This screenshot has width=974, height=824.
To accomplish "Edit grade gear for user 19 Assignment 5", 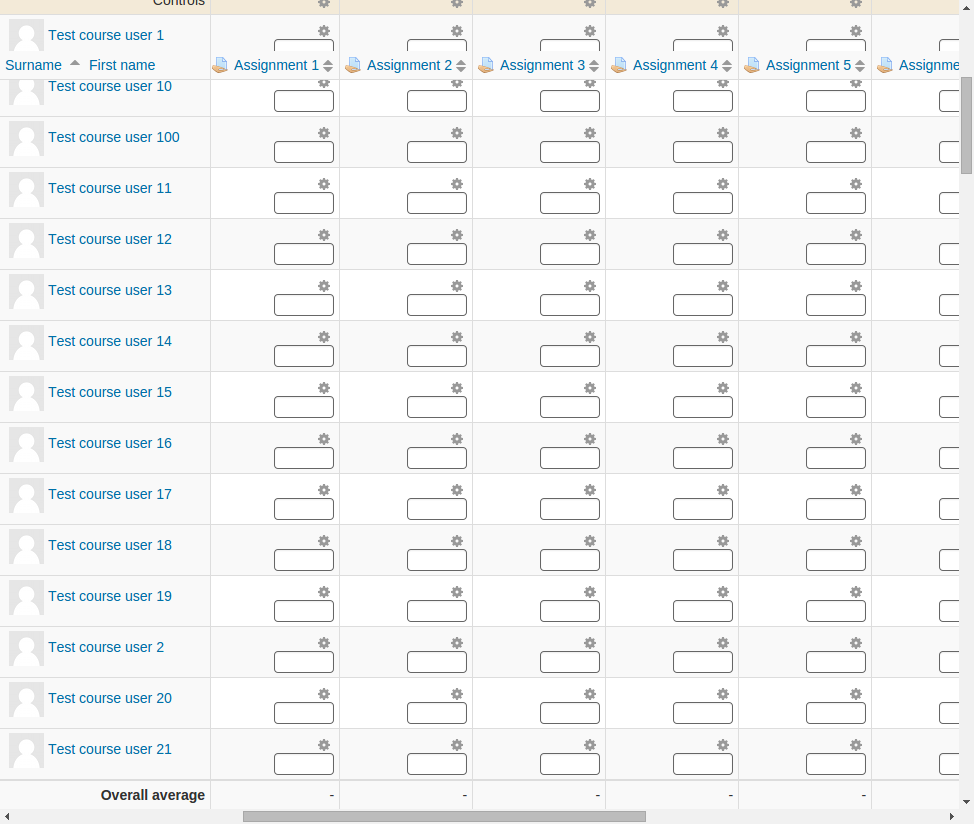I will click(x=856, y=592).
